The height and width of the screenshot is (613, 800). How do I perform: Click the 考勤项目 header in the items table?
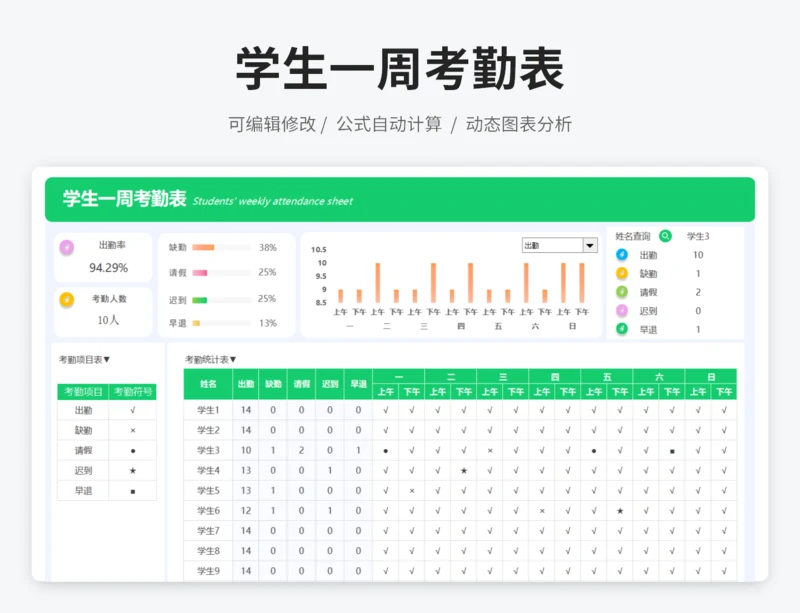(x=84, y=392)
